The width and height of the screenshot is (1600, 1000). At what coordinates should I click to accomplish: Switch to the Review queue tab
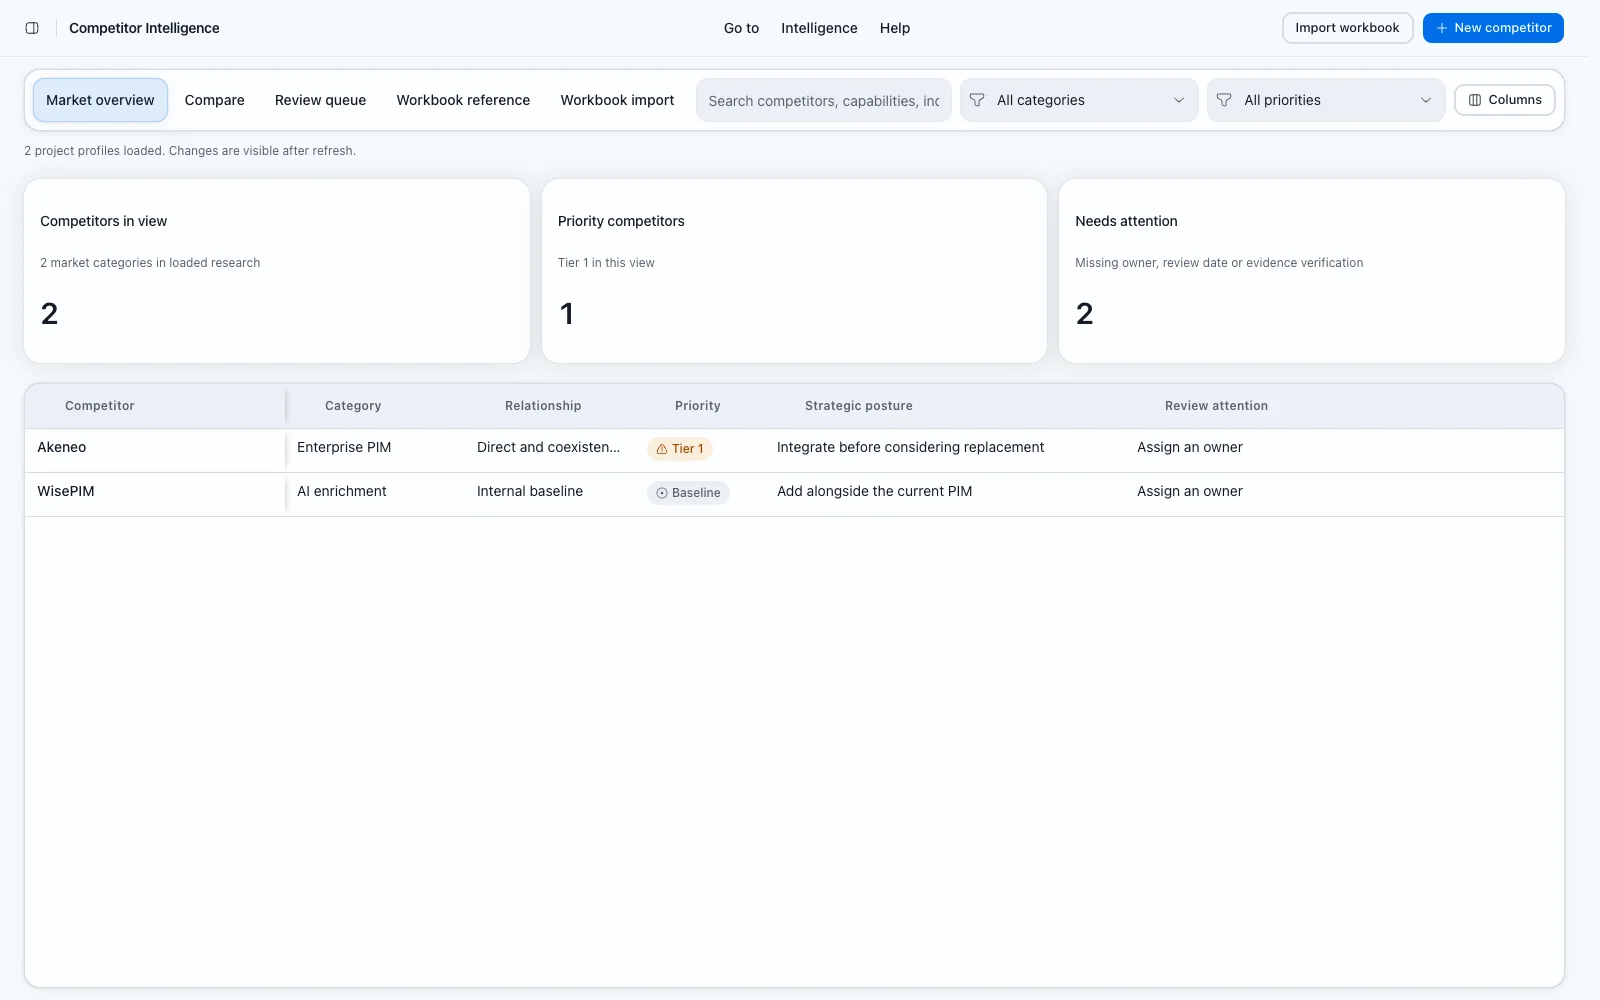(320, 100)
